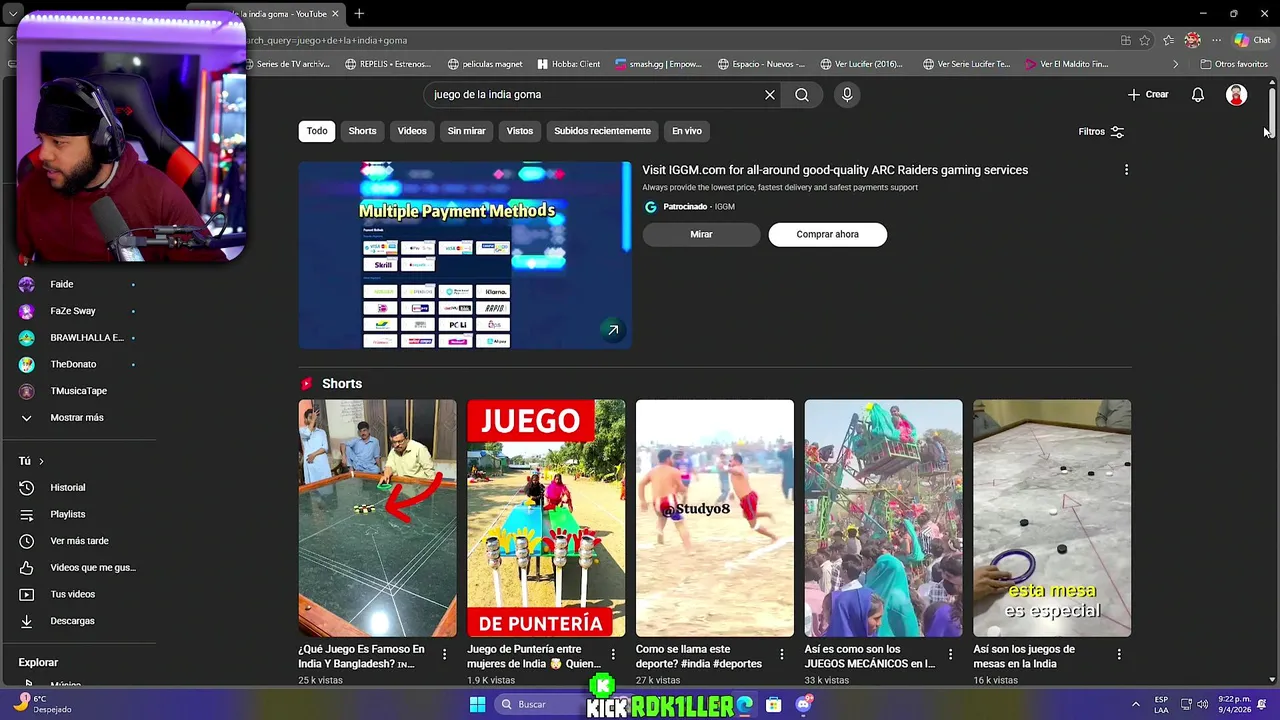Open YouTube notifications bell

pyautogui.click(x=1198, y=95)
